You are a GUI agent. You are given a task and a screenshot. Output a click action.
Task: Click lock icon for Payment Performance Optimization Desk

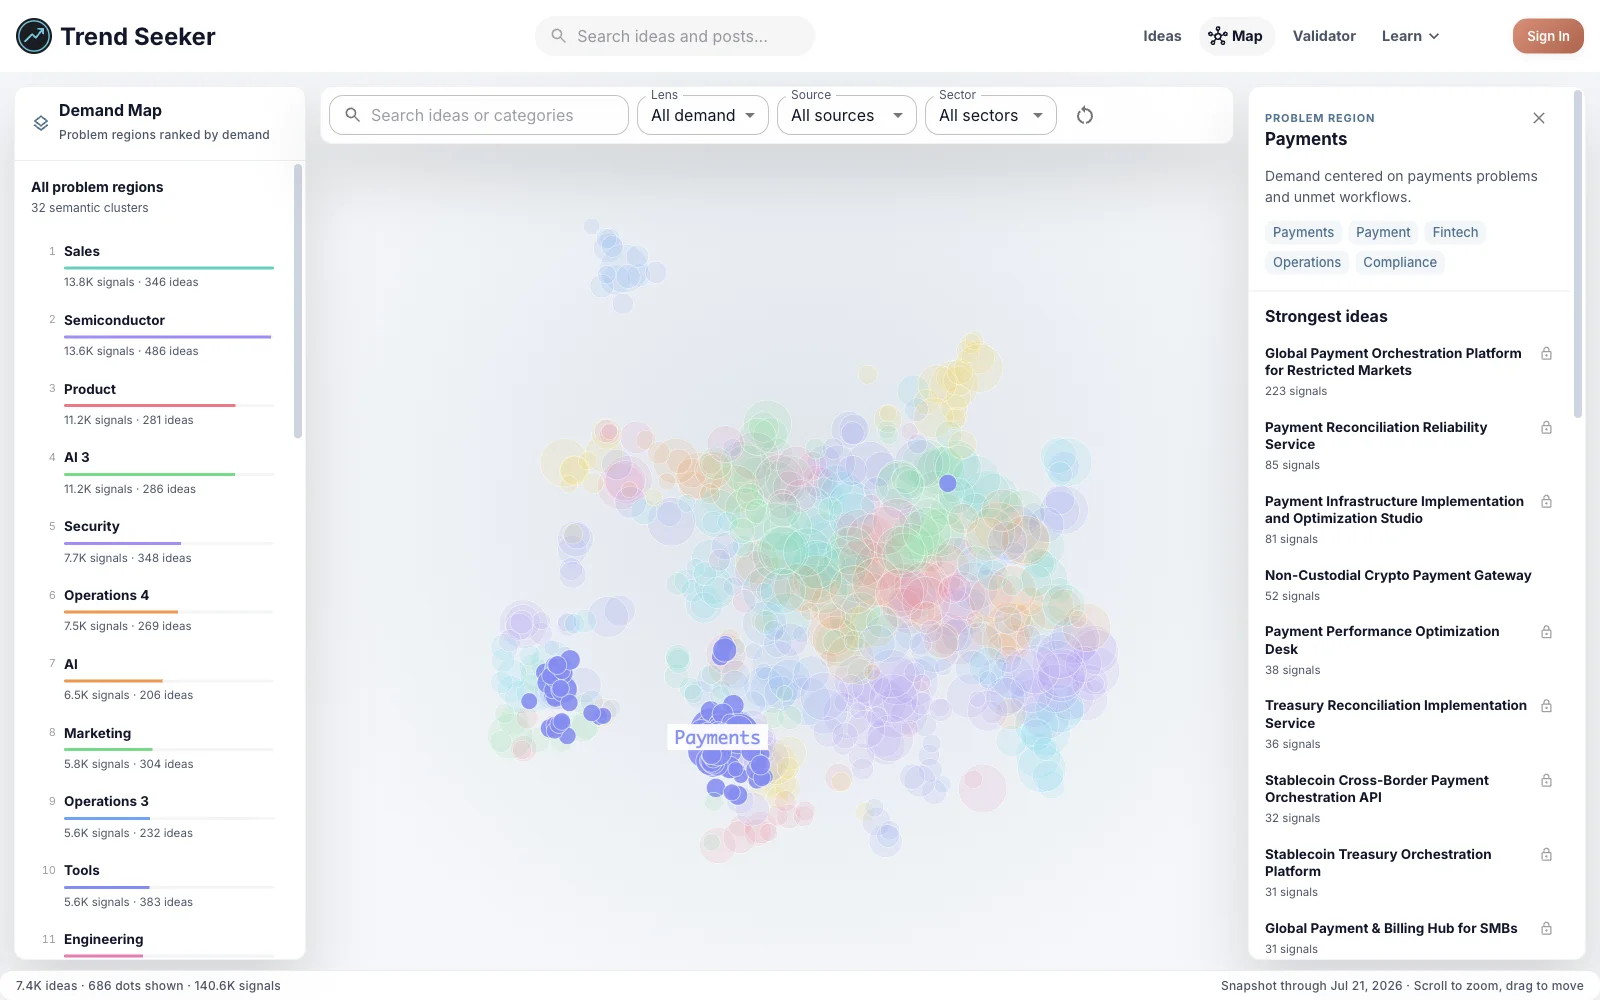[1546, 632]
